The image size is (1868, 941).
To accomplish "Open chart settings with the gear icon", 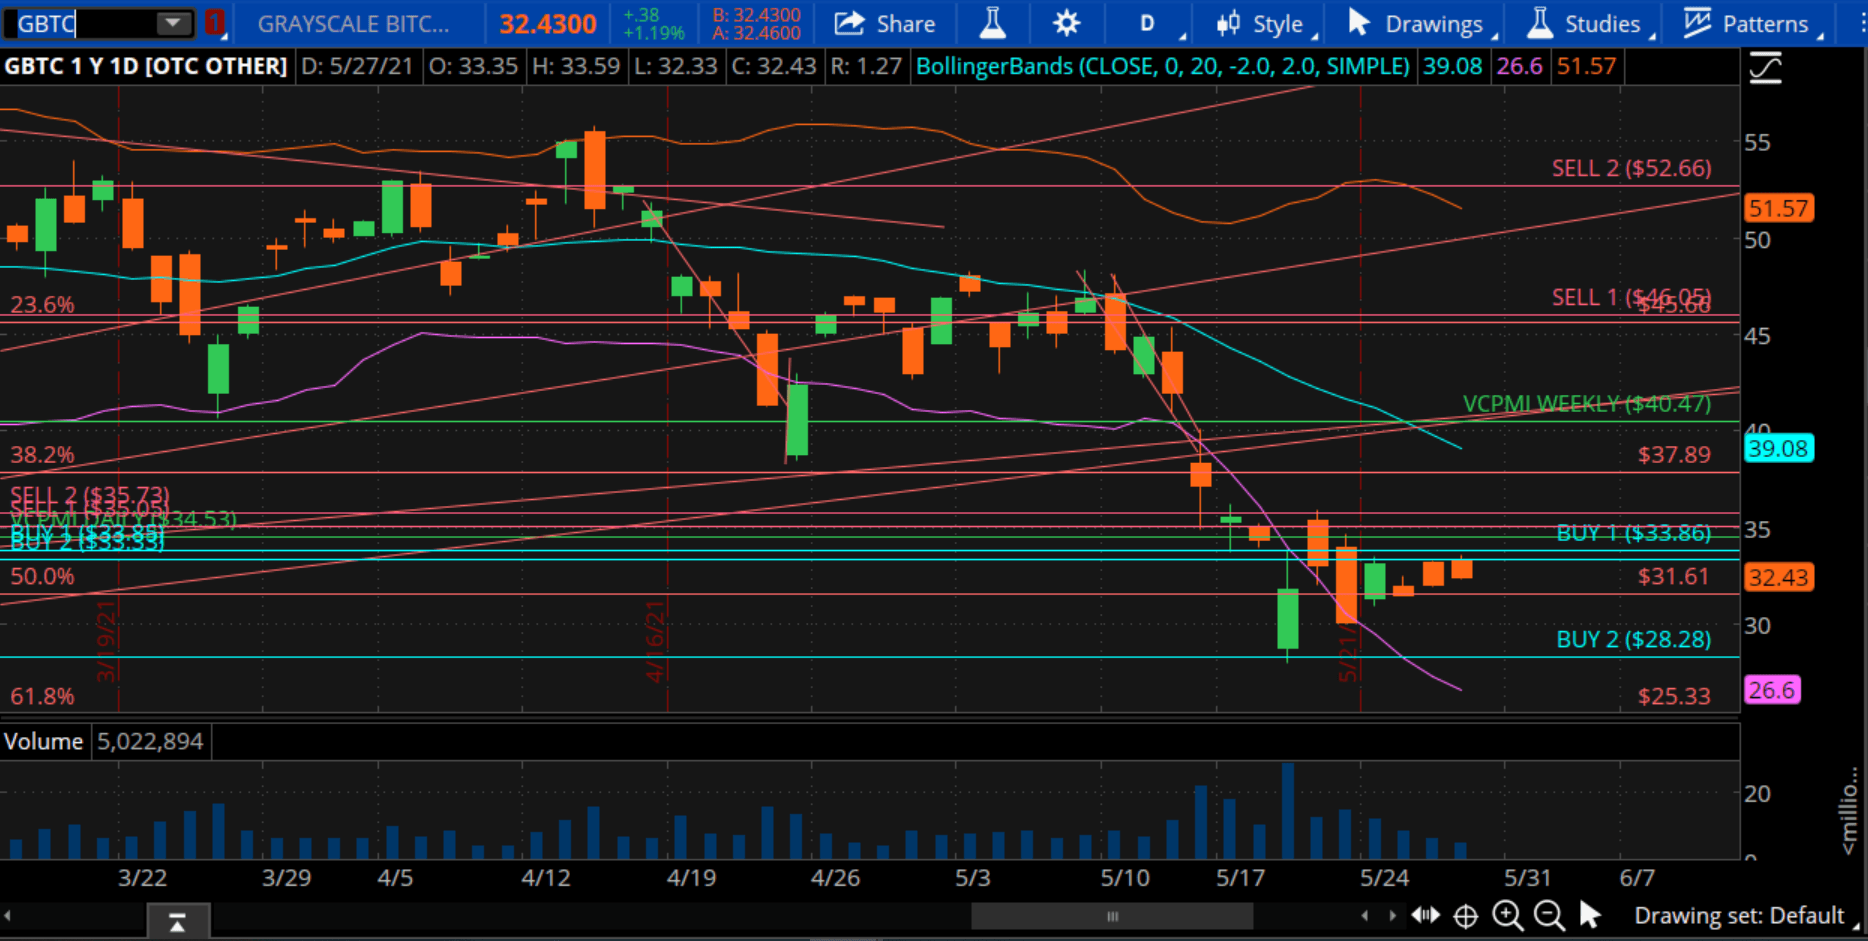I will click(1066, 23).
